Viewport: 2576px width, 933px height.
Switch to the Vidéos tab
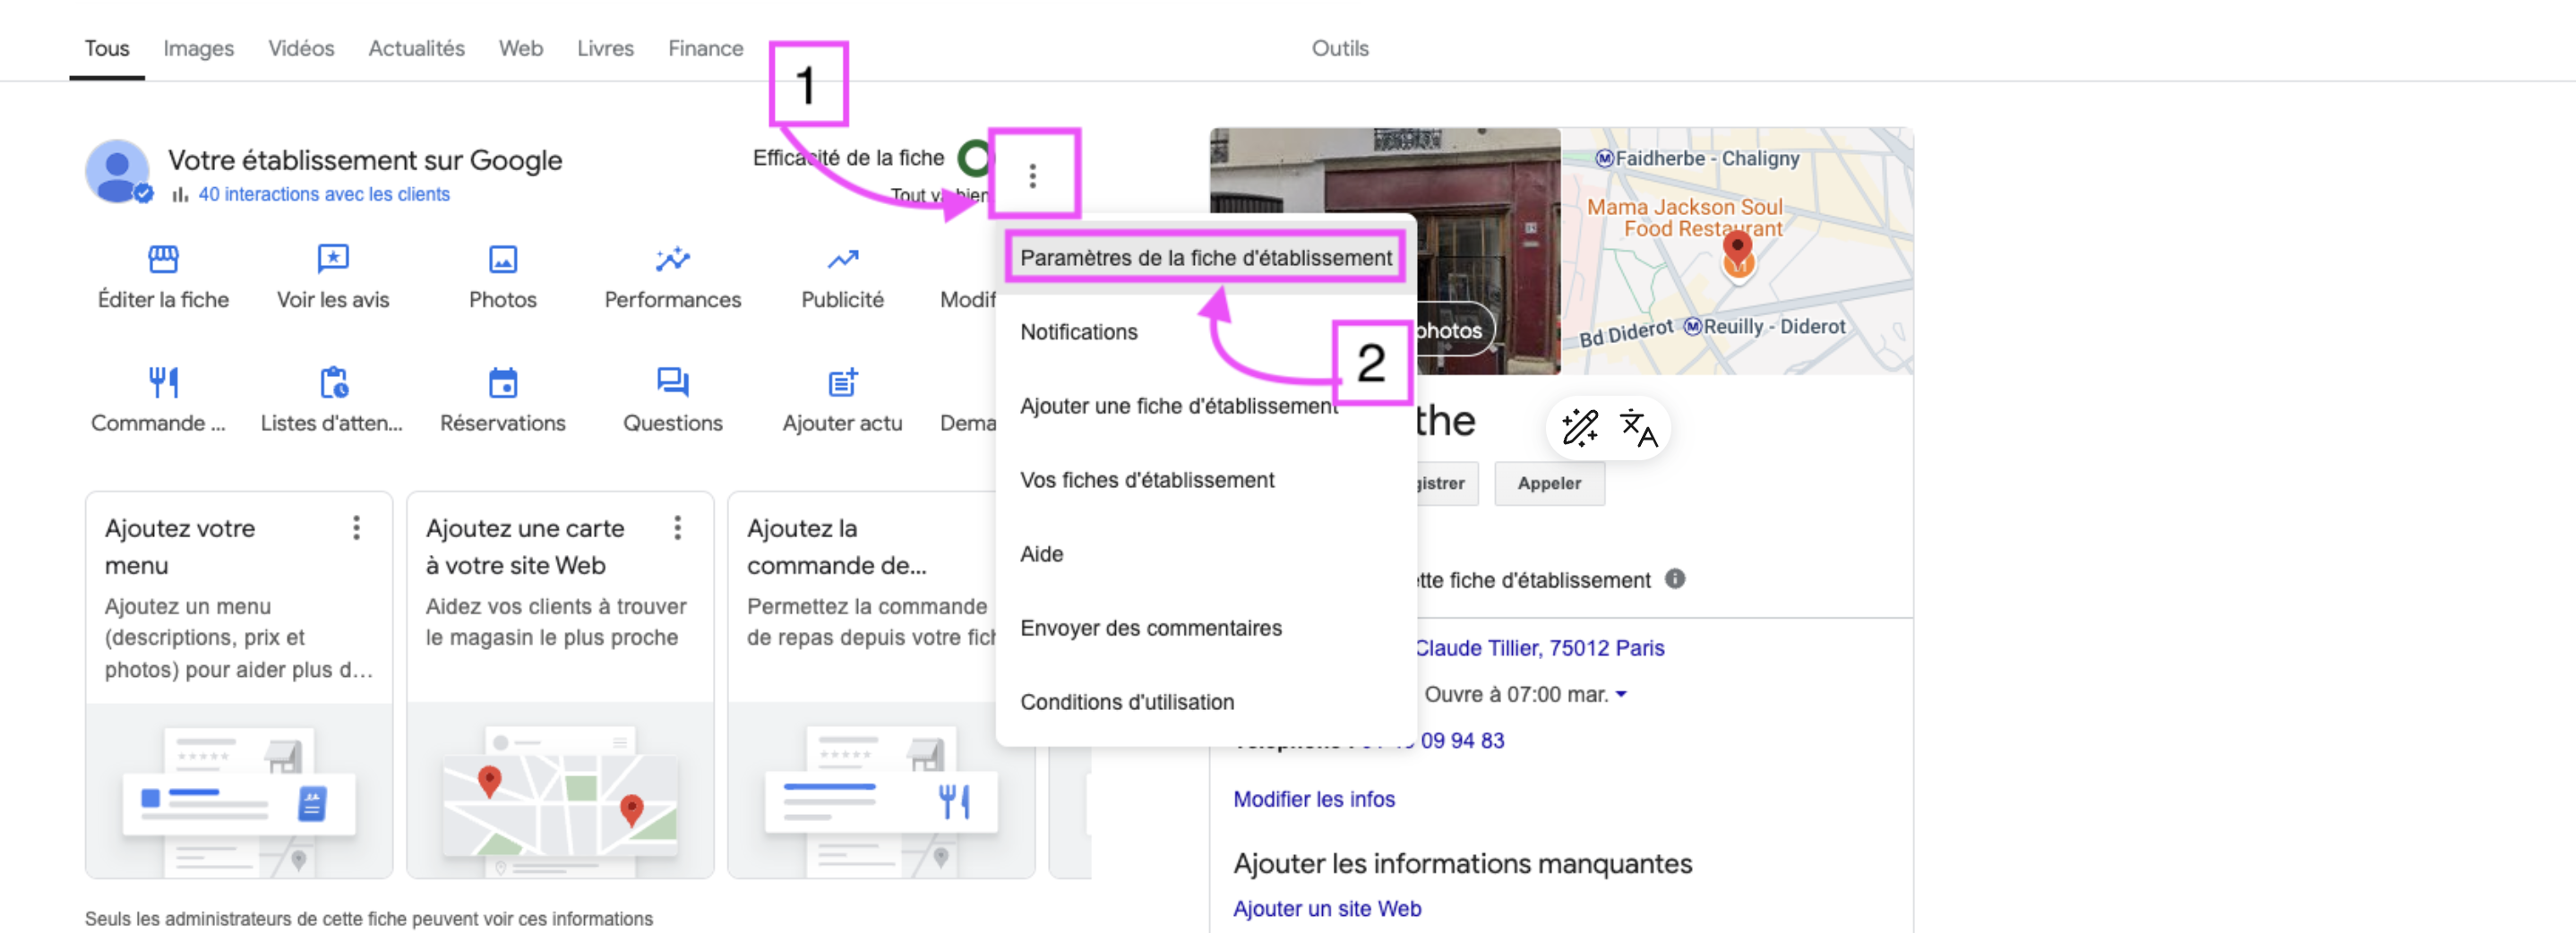[301, 48]
